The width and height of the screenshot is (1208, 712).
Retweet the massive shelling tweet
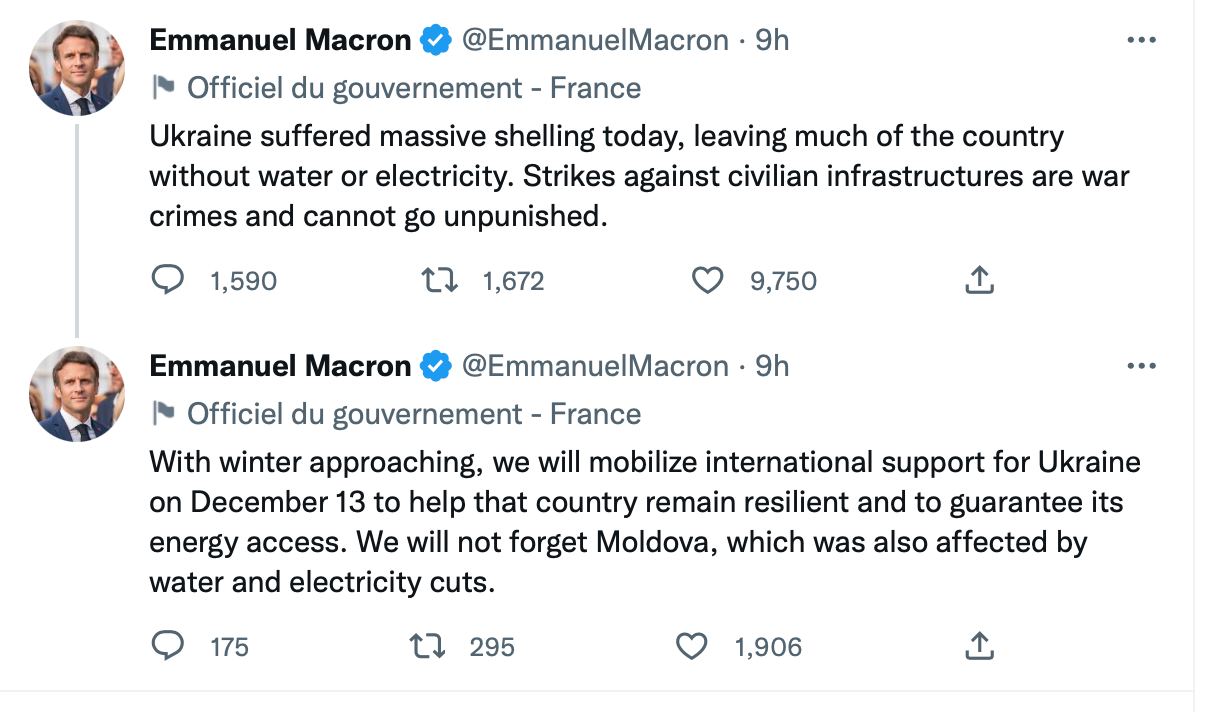(440, 281)
